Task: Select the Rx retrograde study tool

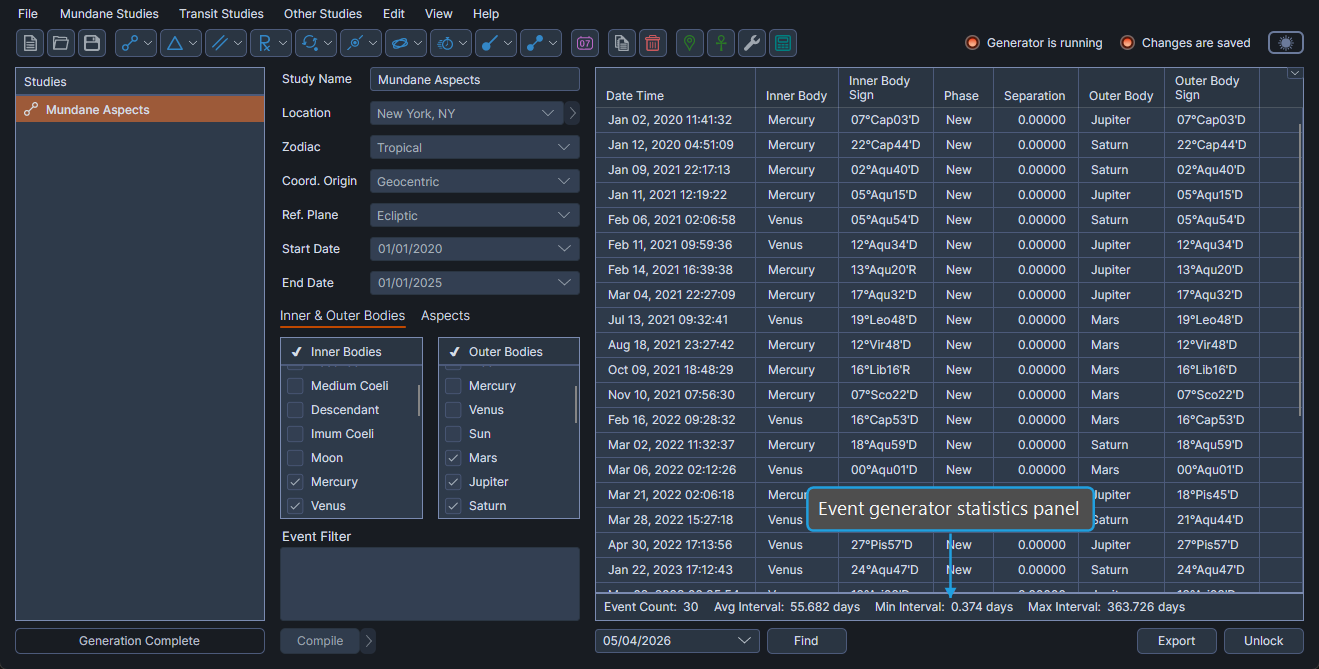Action: coord(271,43)
